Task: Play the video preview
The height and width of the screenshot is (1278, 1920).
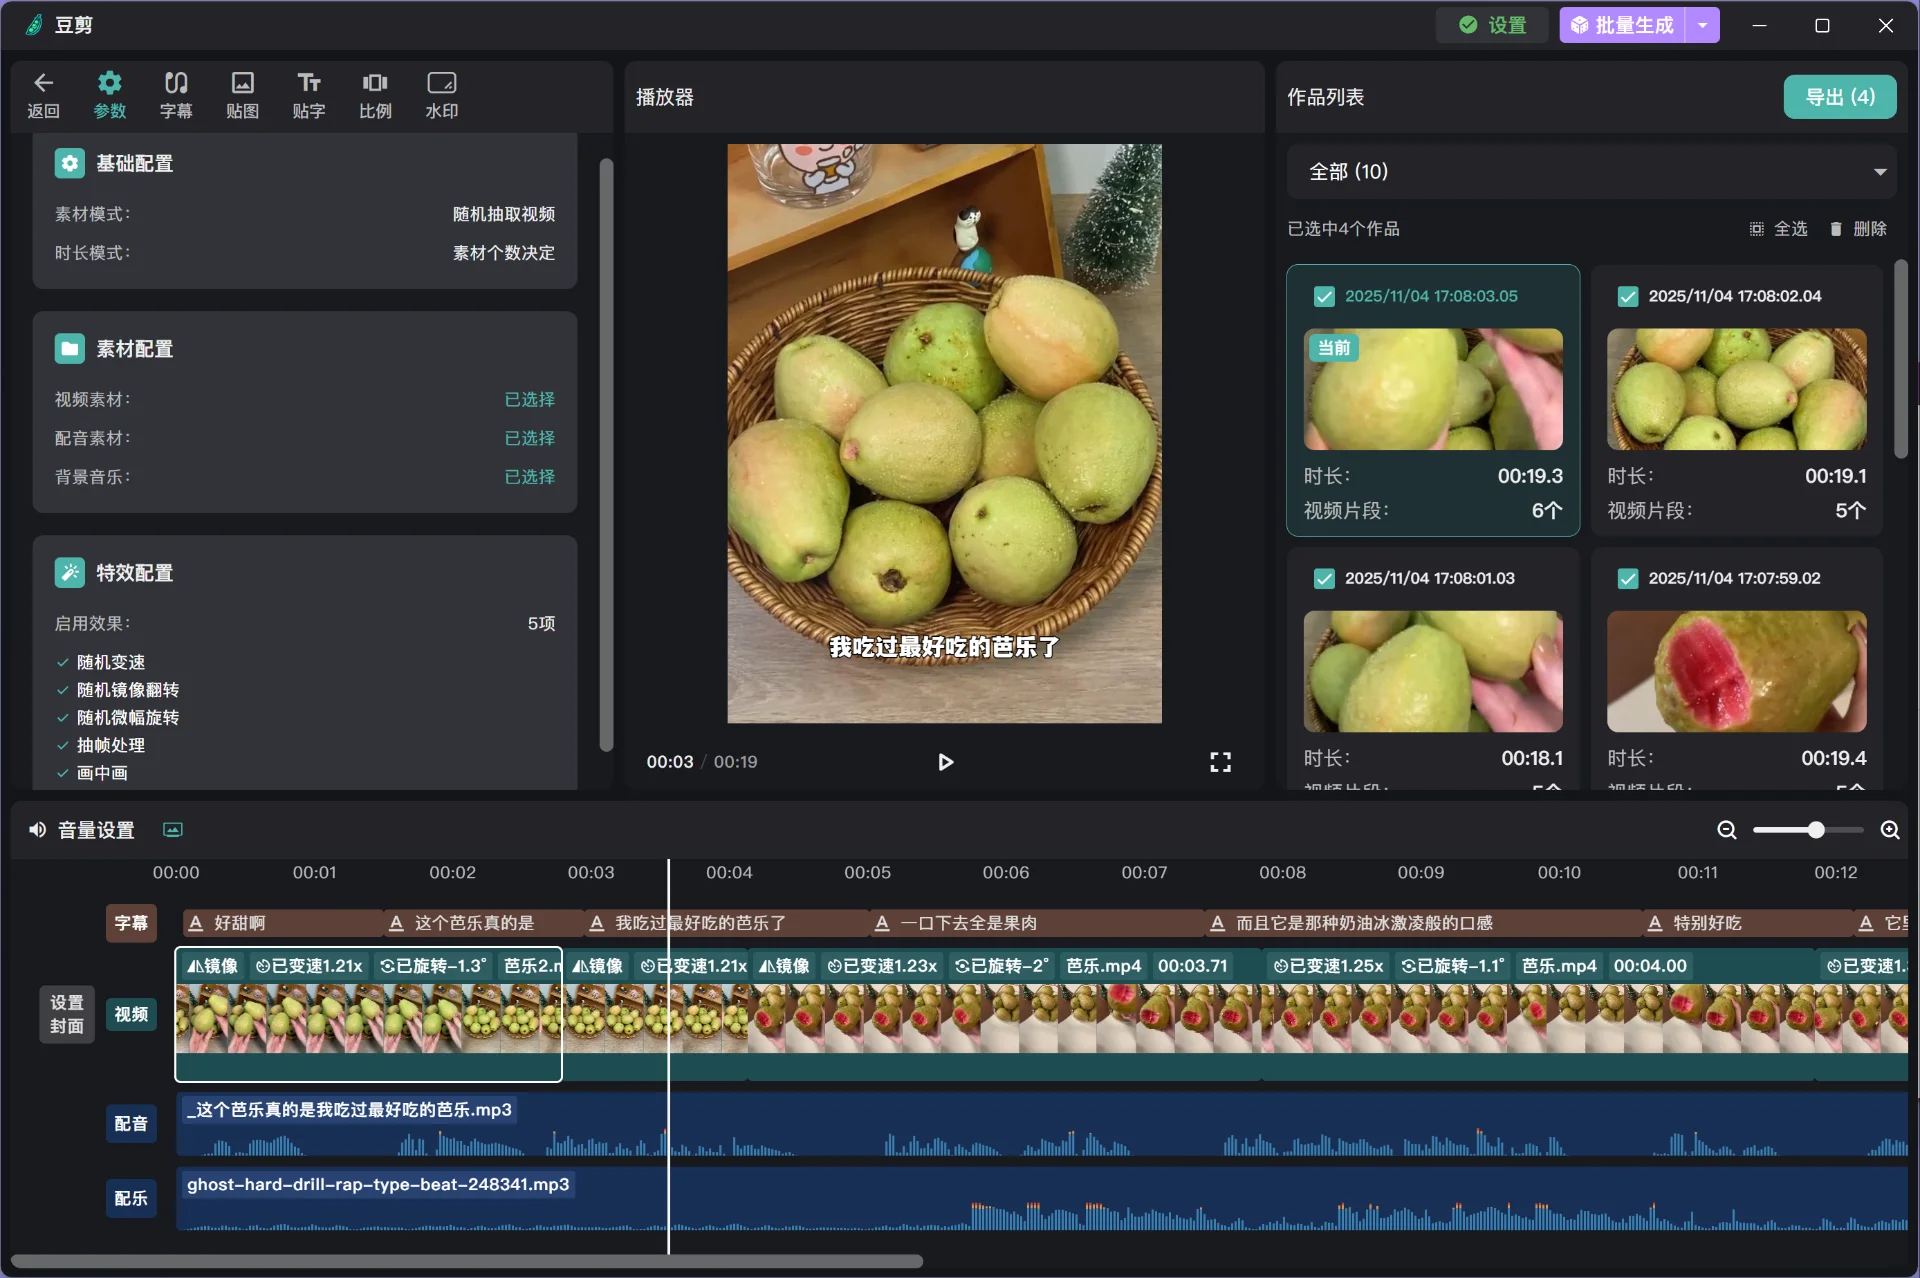Action: click(945, 762)
